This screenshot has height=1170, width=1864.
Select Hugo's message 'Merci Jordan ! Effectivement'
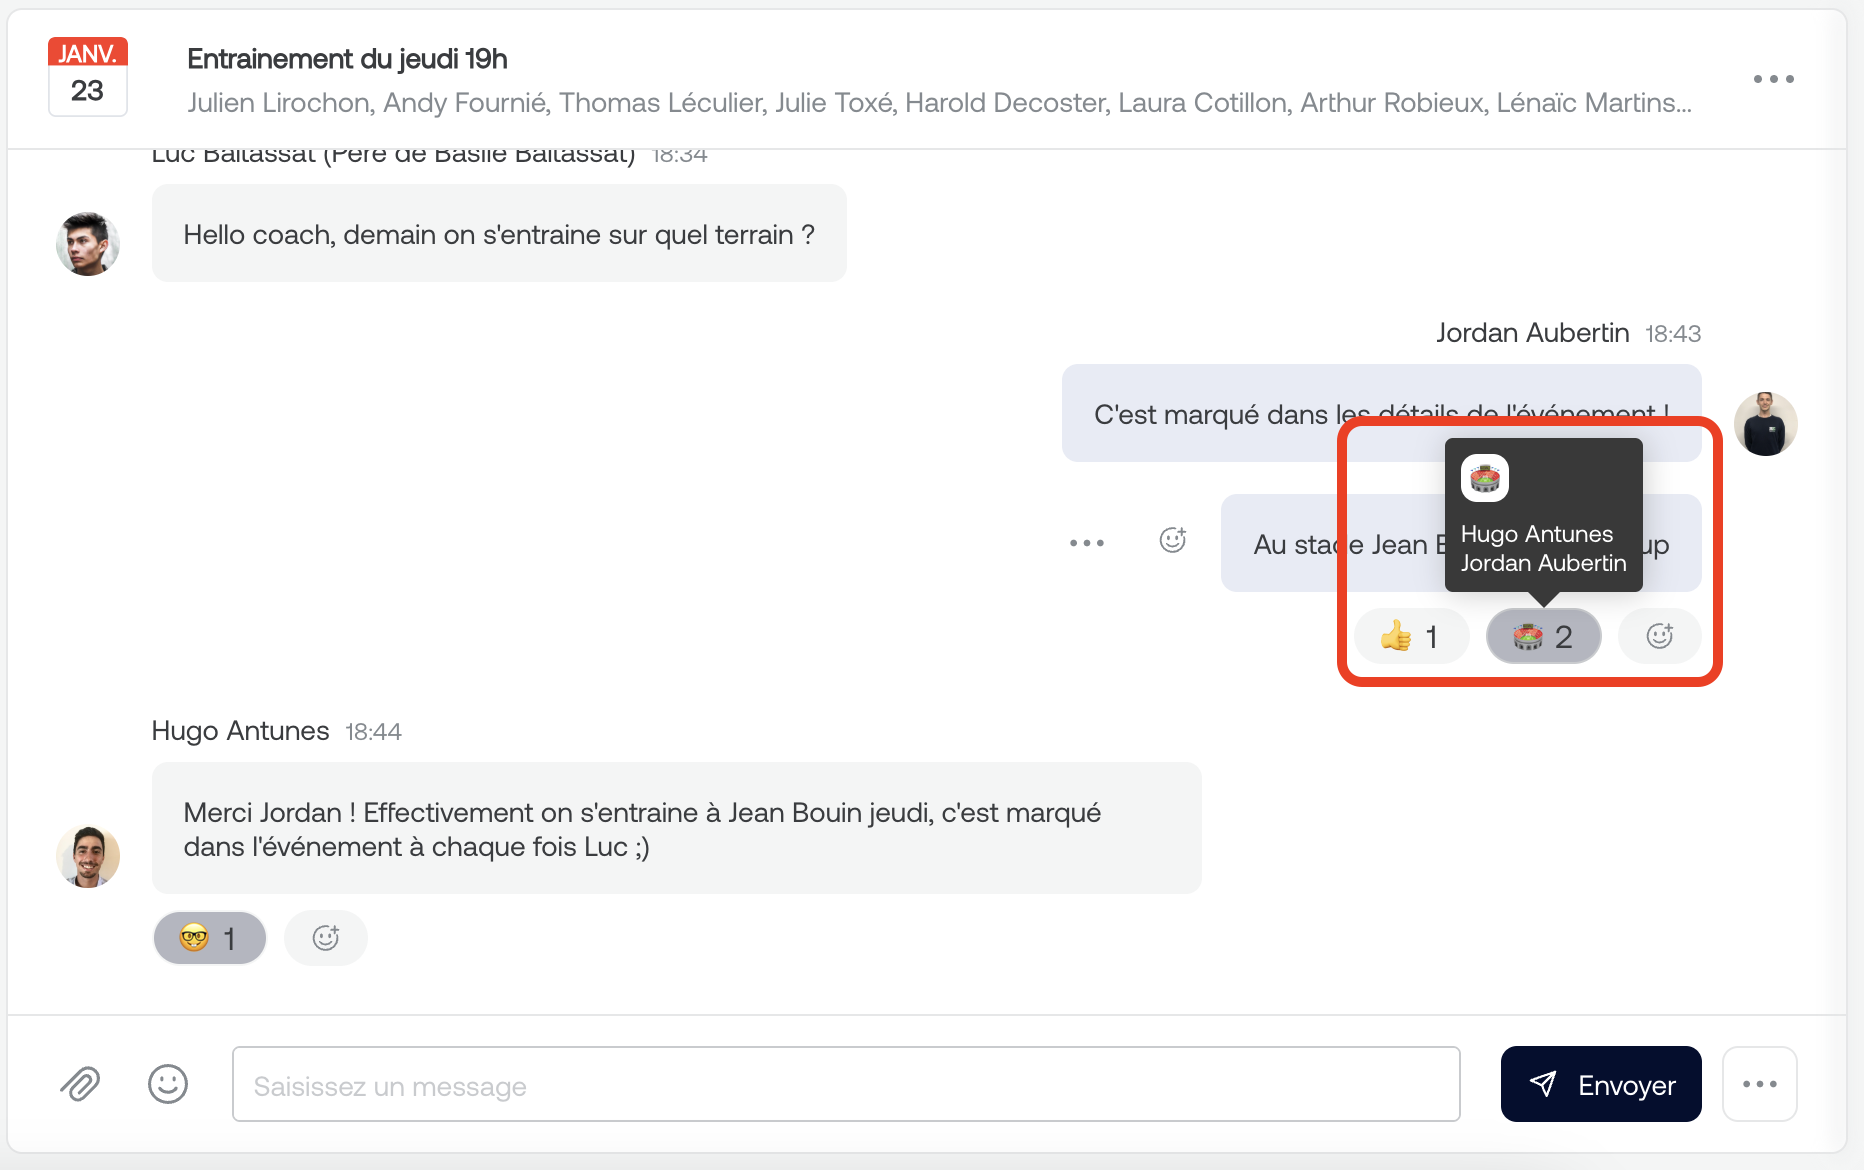[x=676, y=828]
